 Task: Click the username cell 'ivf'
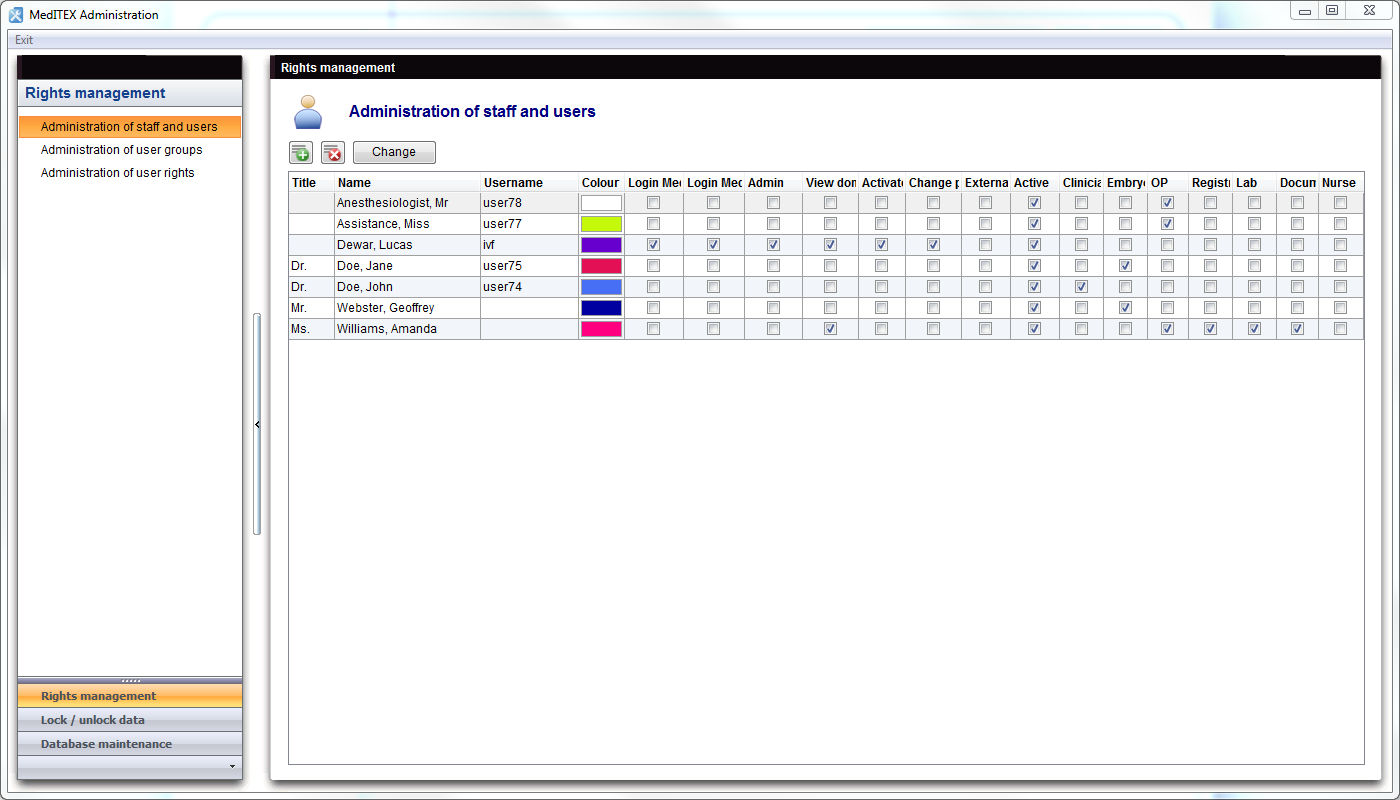529,245
